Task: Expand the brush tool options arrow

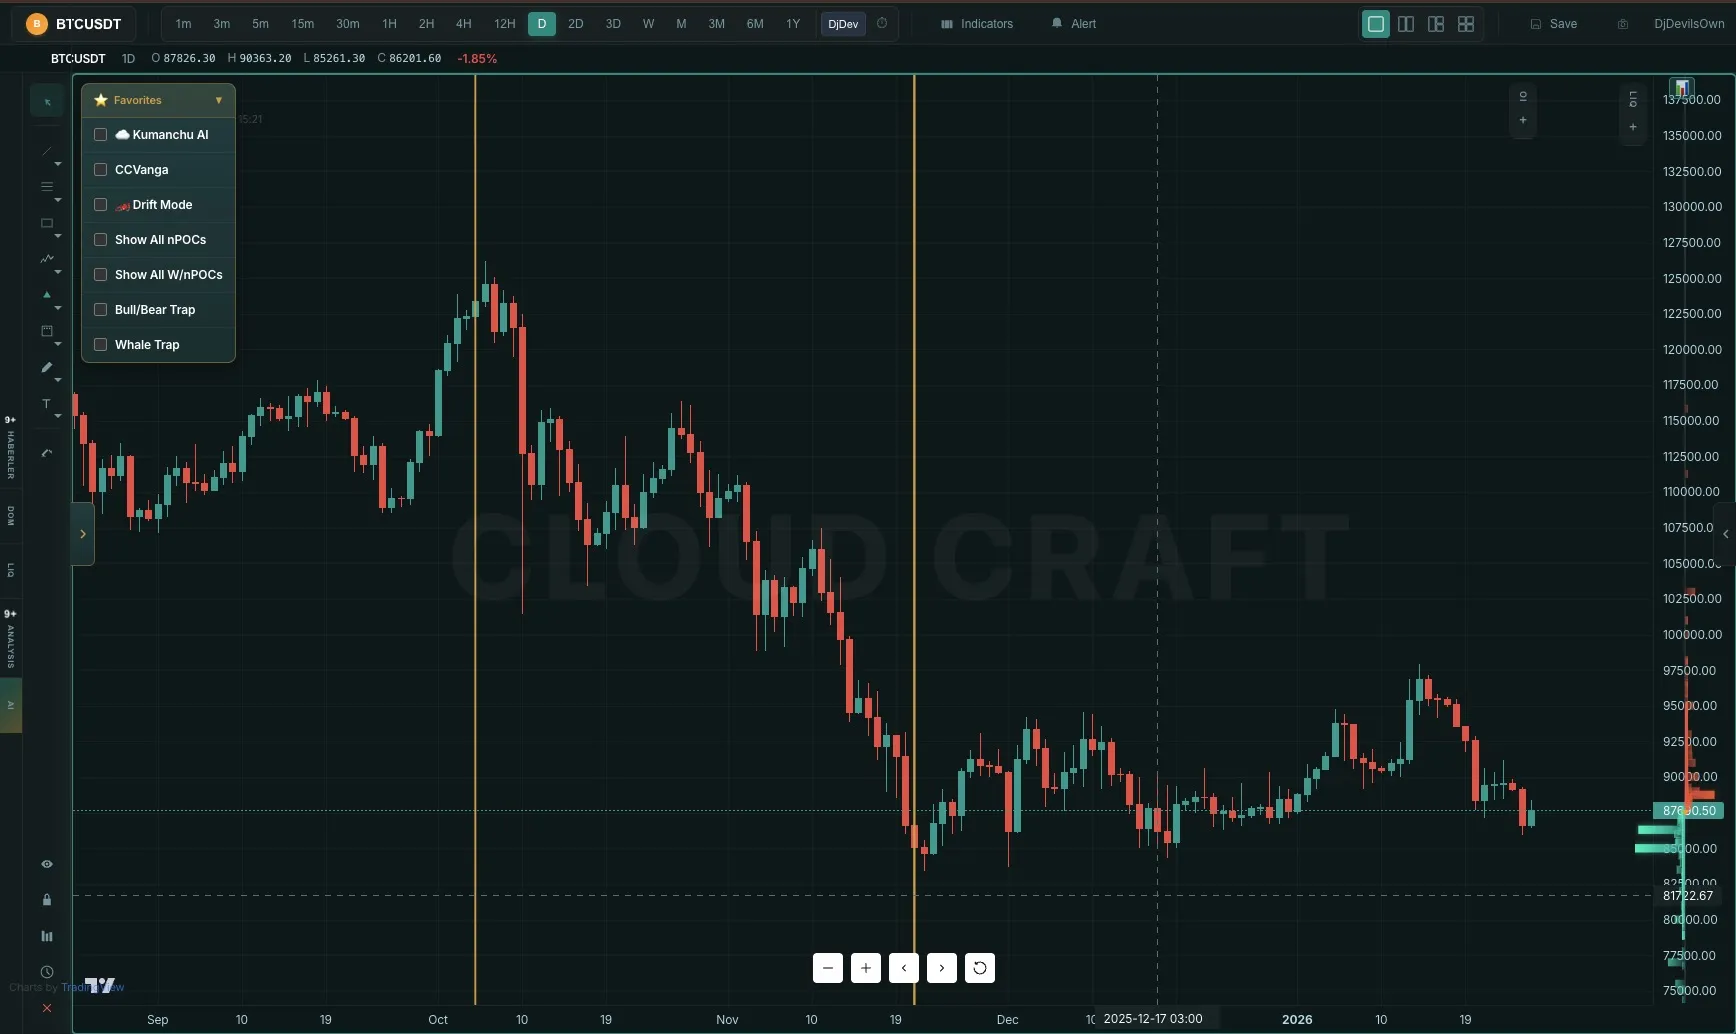Action: pyautogui.click(x=58, y=380)
